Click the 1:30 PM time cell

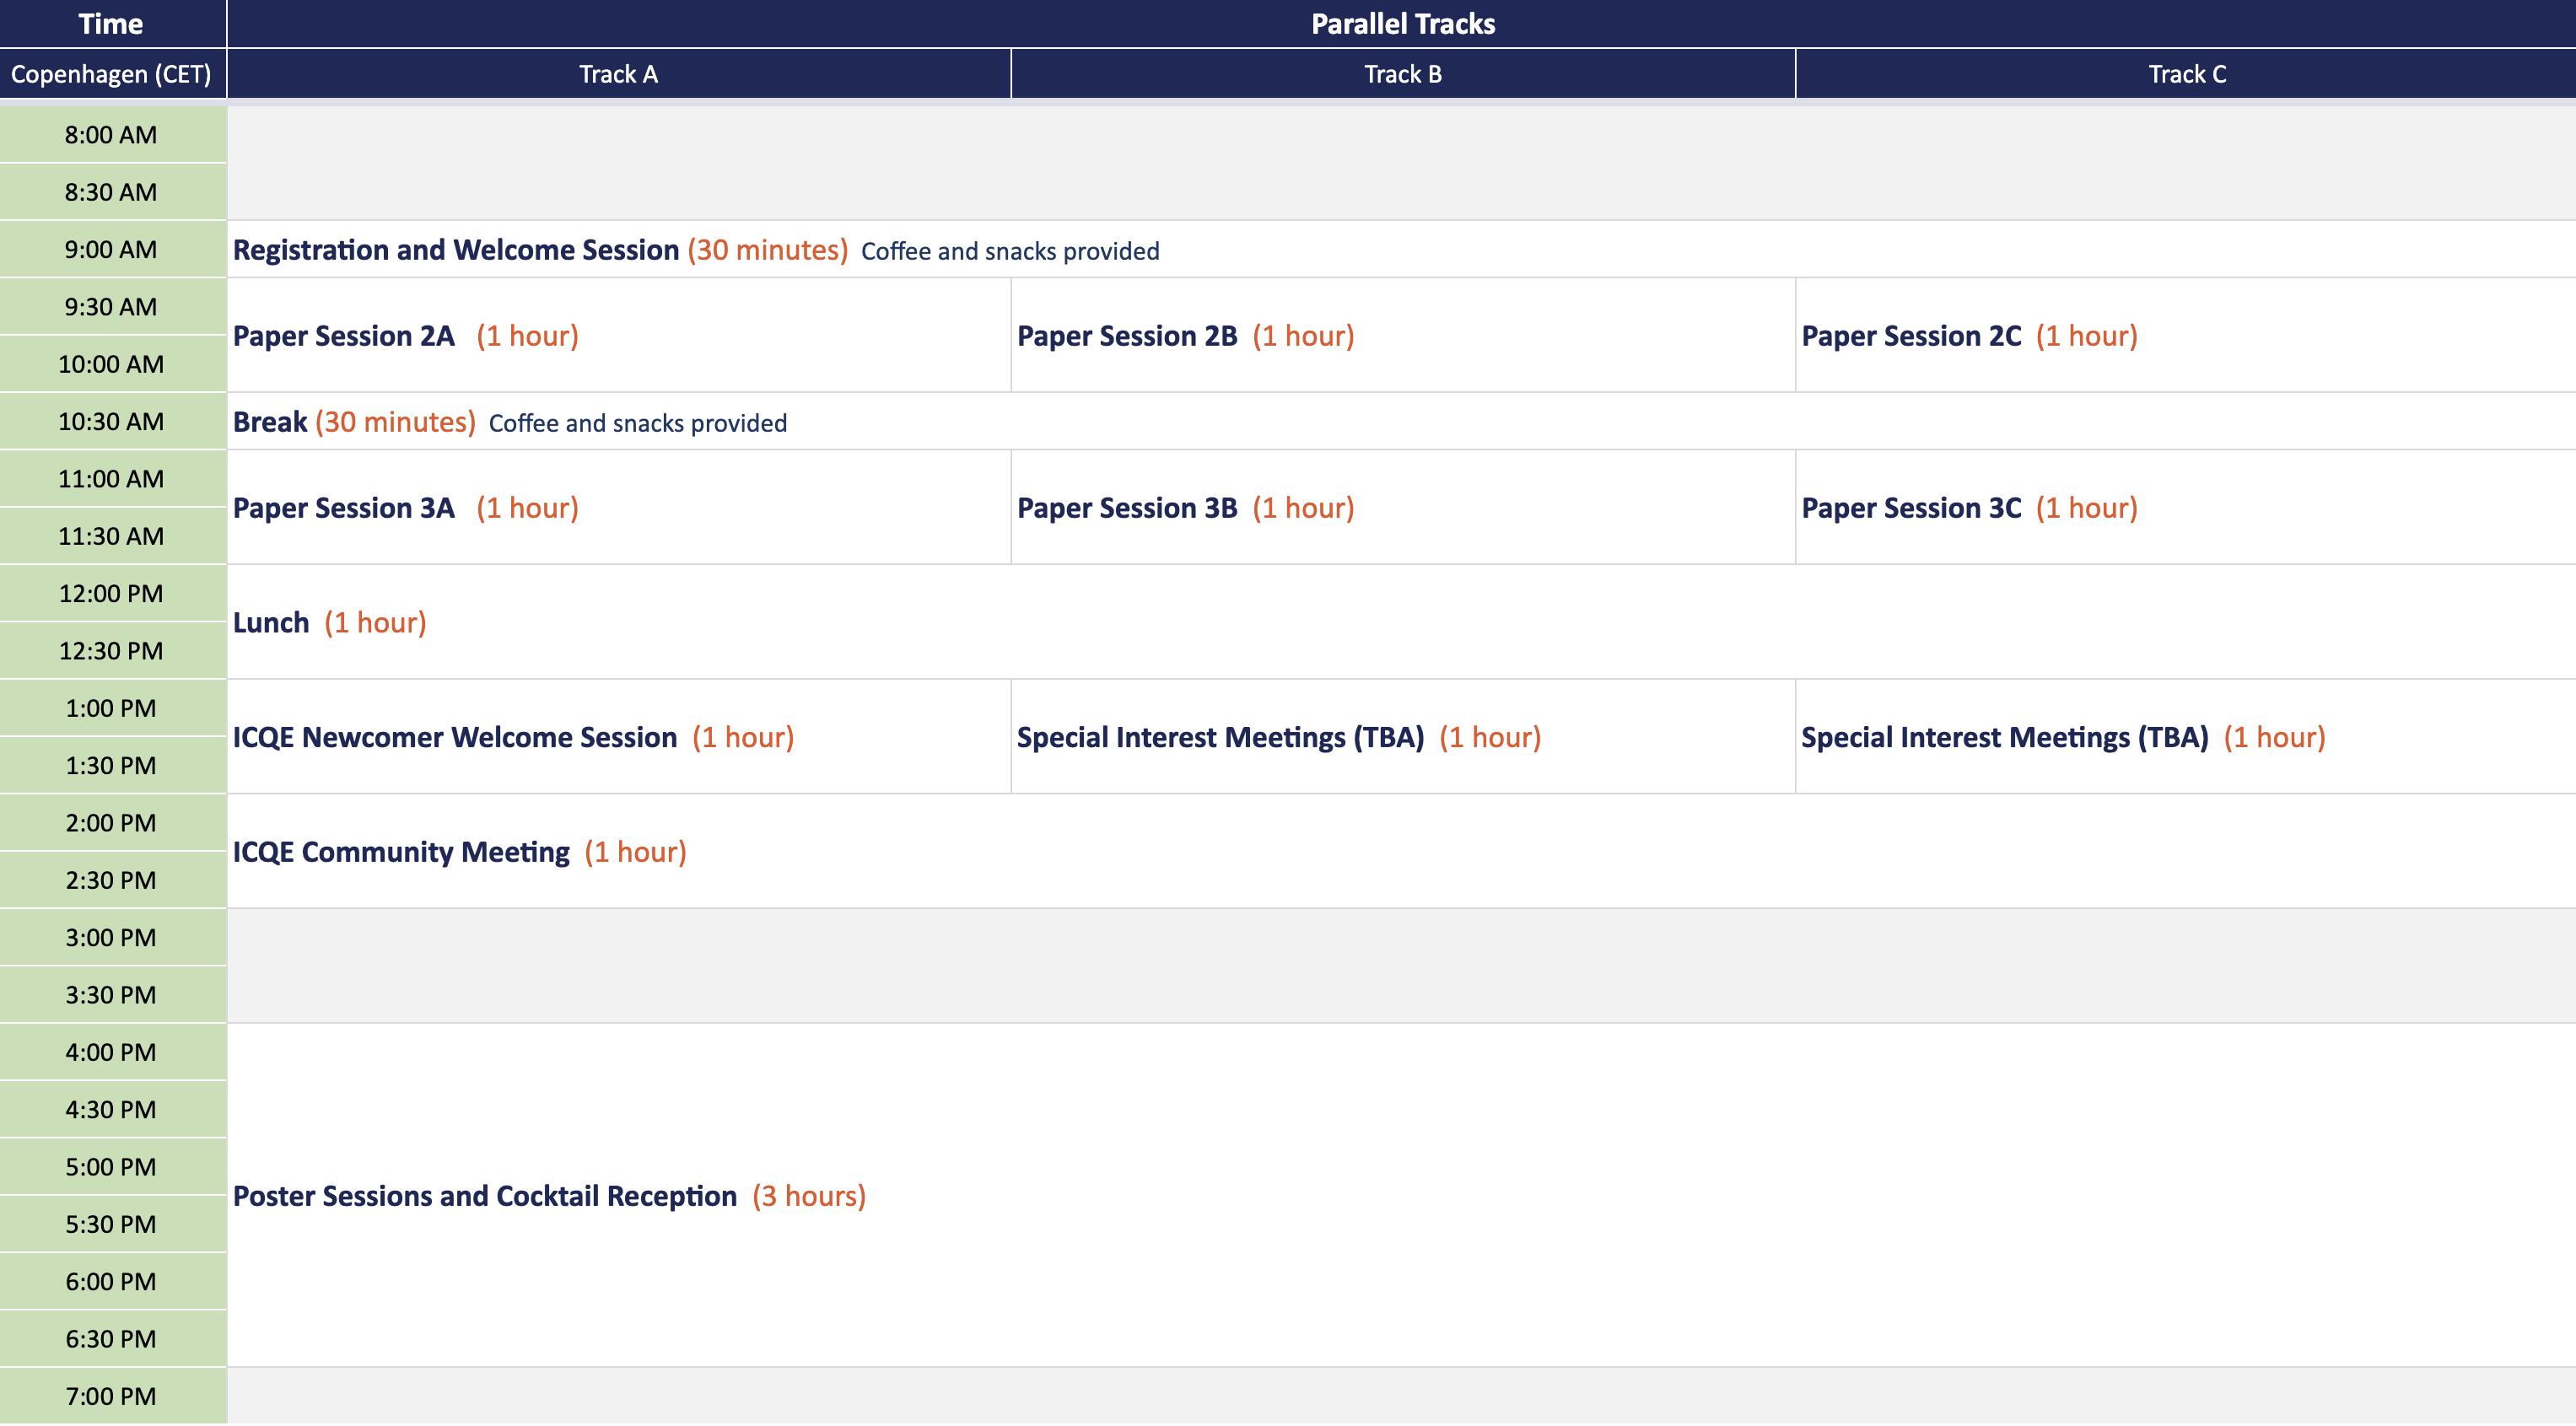tap(112, 766)
